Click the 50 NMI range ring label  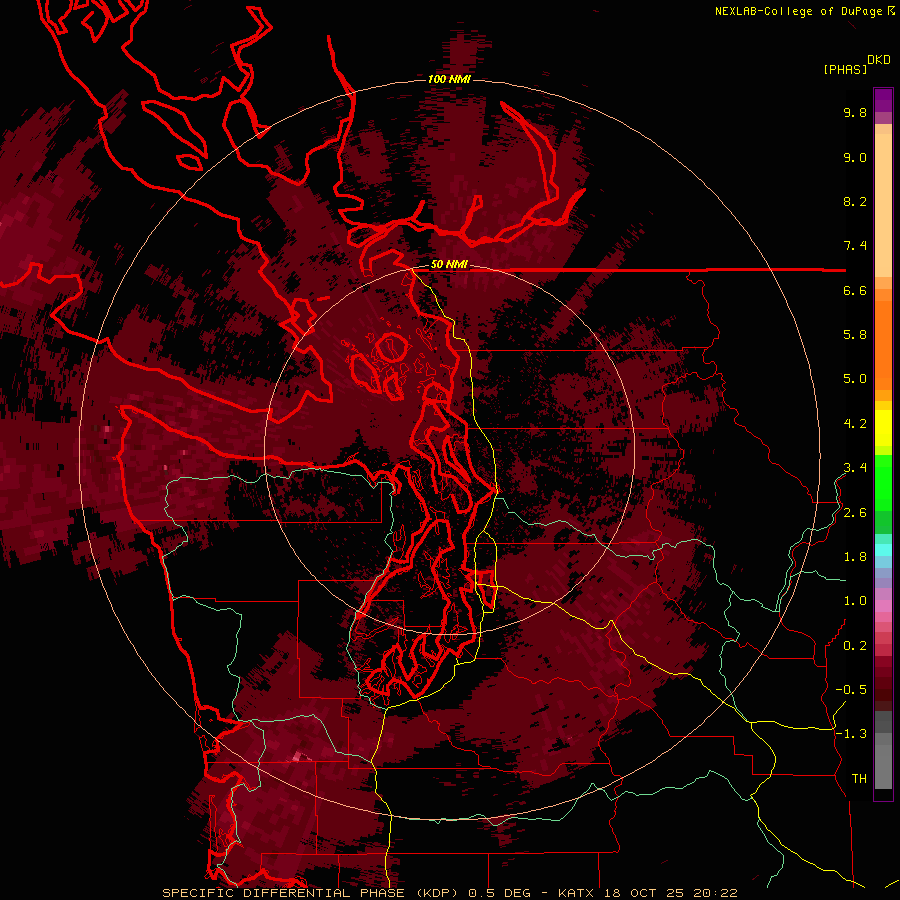coord(449,265)
